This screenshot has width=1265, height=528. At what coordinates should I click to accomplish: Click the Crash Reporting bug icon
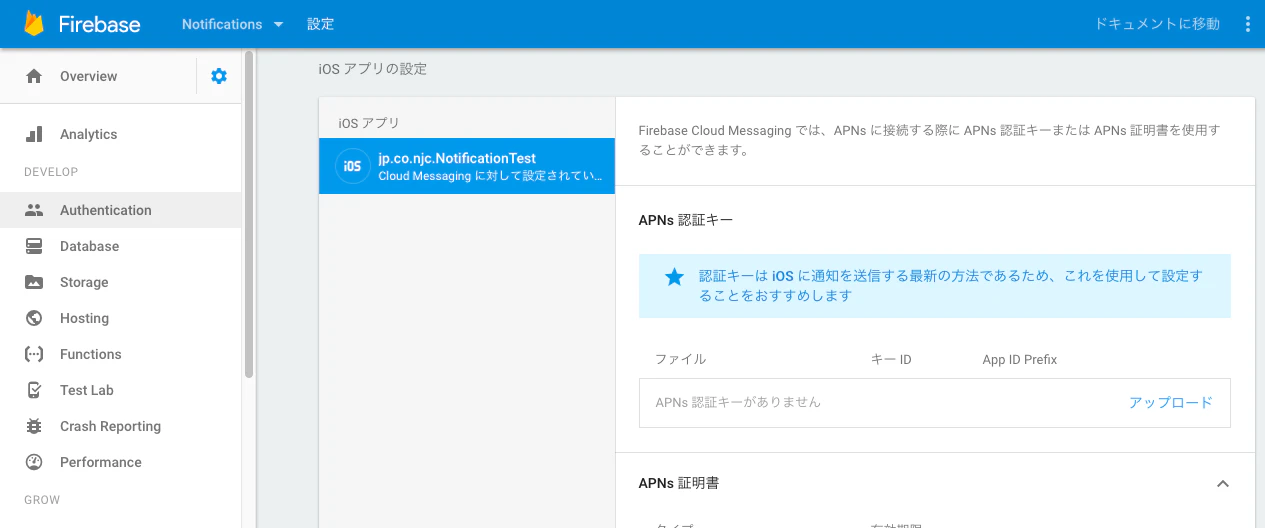pyautogui.click(x=34, y=426)
